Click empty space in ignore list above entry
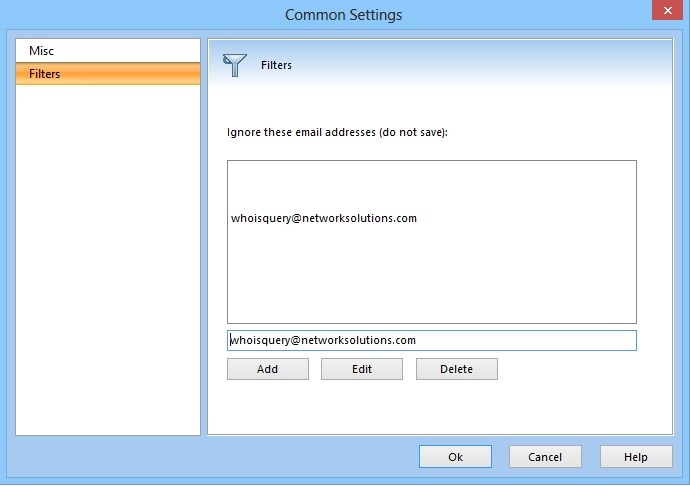The image size is (690, 487). [x=432, y=185]
